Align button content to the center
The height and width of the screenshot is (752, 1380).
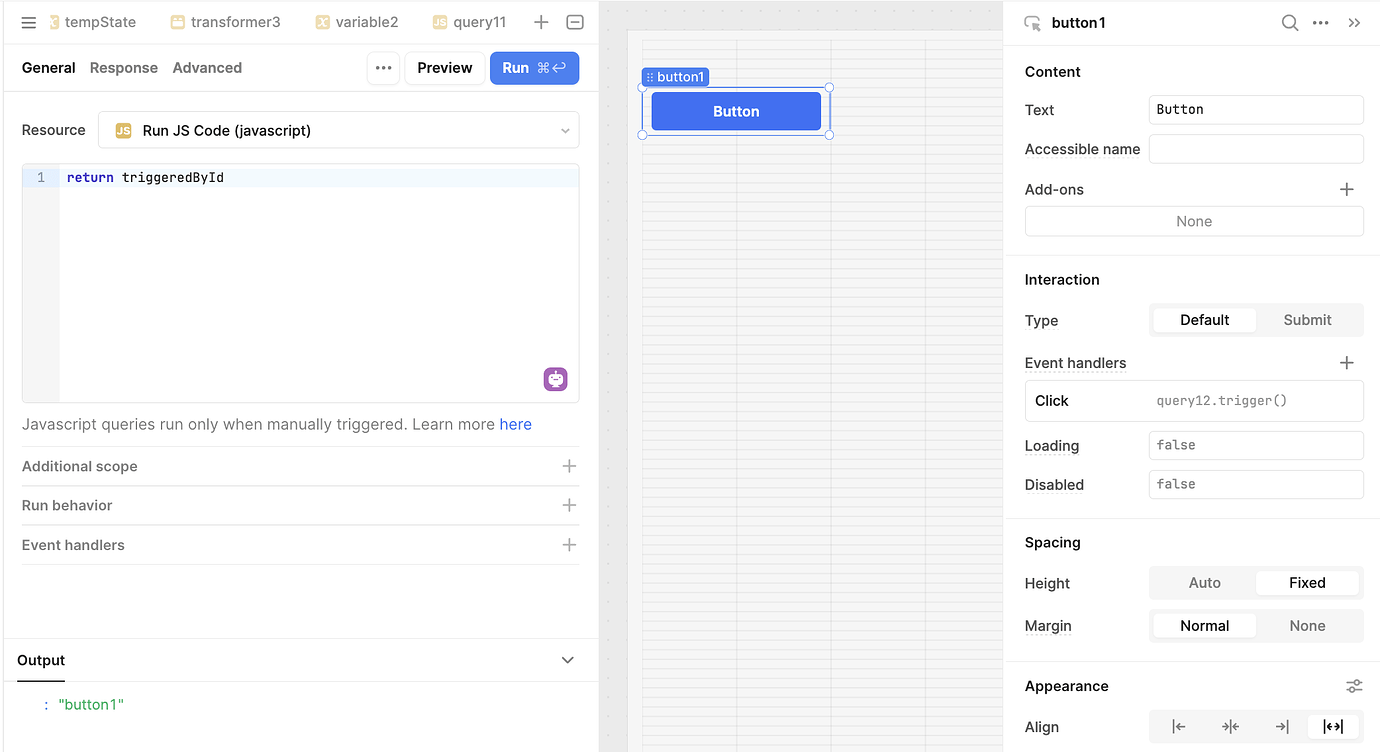(x=1230, y=727)
